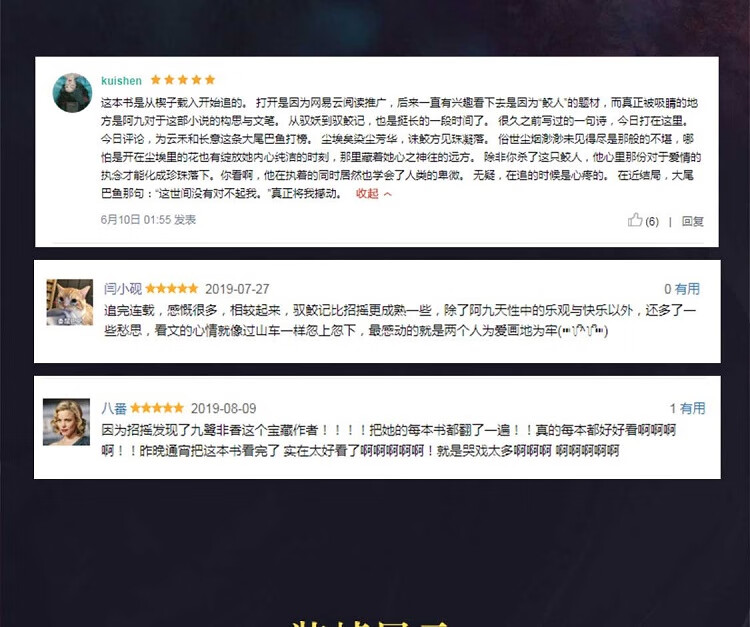Mark 八番's review as 有用

pos(687,408)
